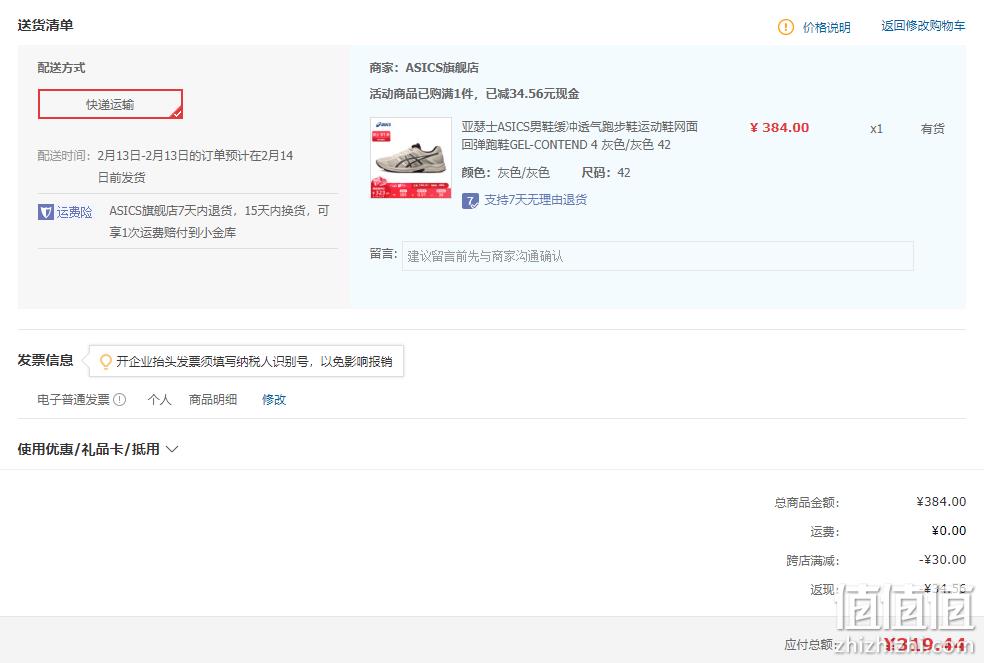Click 返回修改购物车 to edit the cart

pyautogui.click(x=923, y=26)
